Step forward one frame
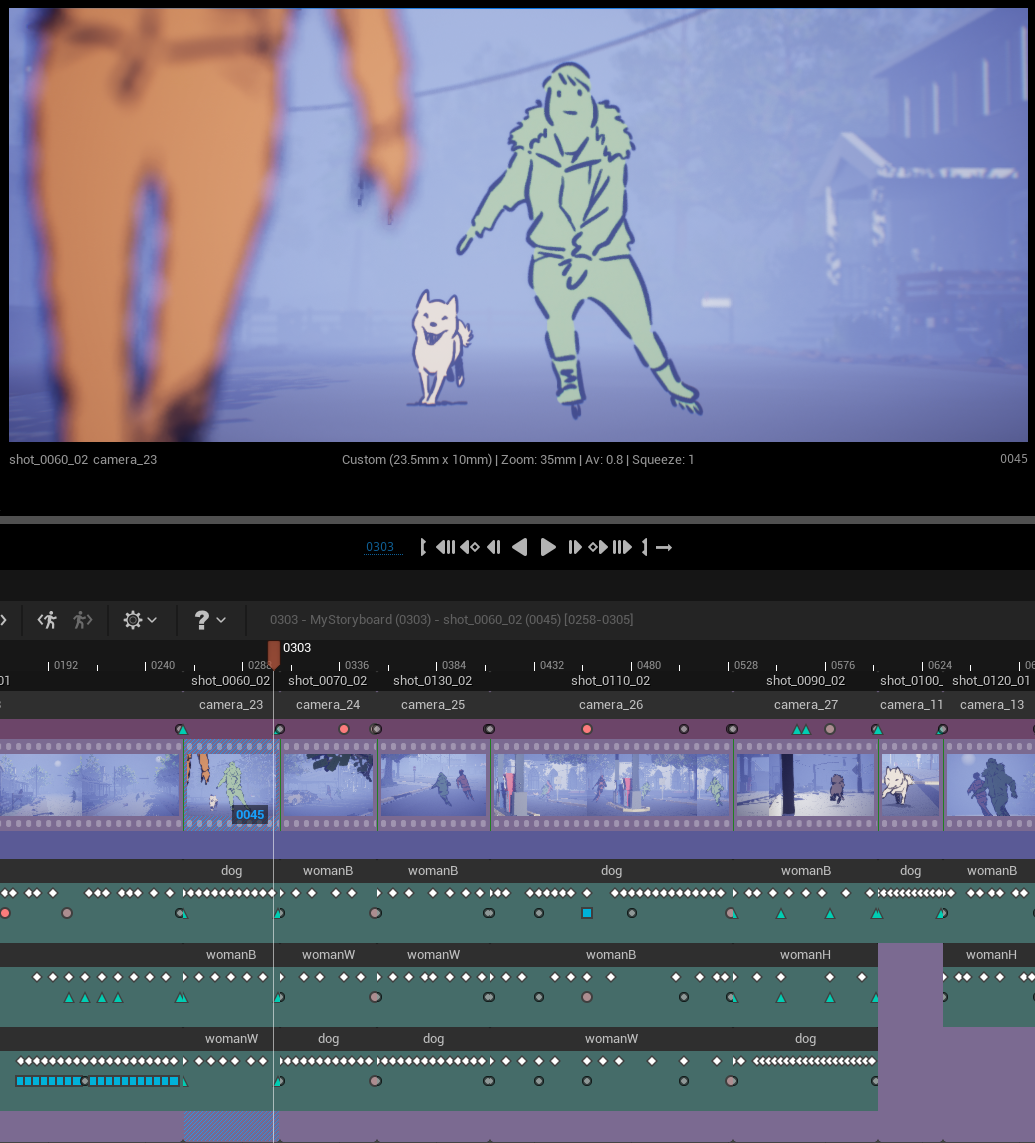The width and height of the screenshot is (1035, 1143). pos(574,547)
